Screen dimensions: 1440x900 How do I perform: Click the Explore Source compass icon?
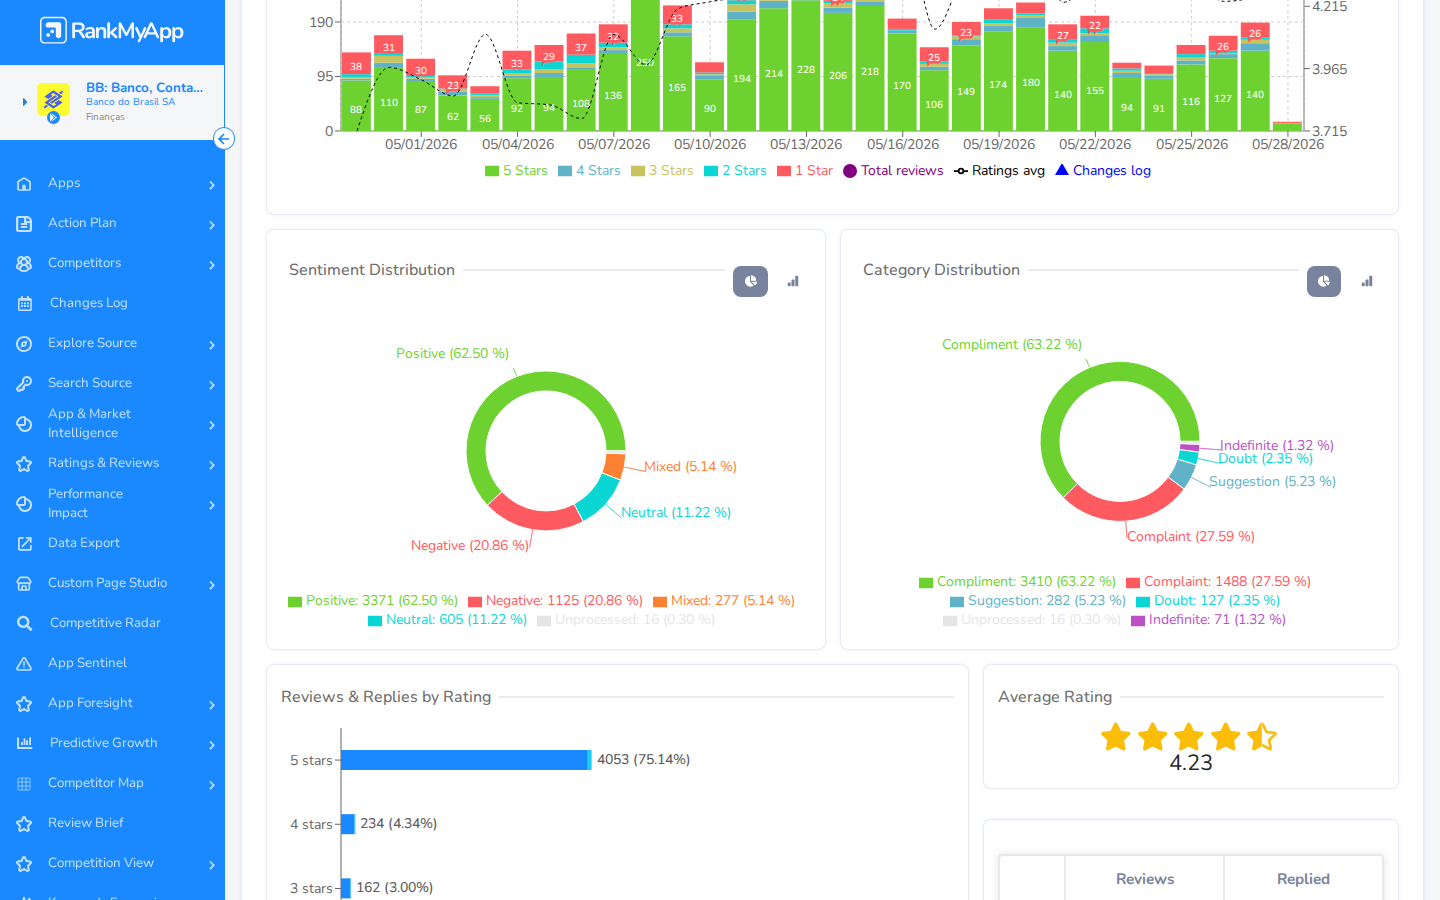24,344
